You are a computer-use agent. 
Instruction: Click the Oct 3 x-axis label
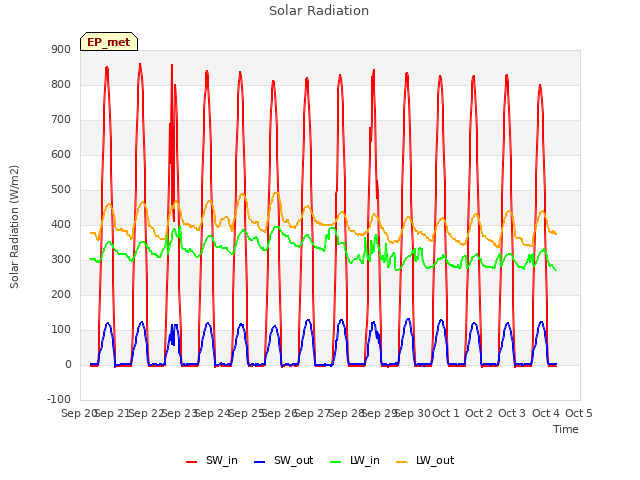(512, 413)
